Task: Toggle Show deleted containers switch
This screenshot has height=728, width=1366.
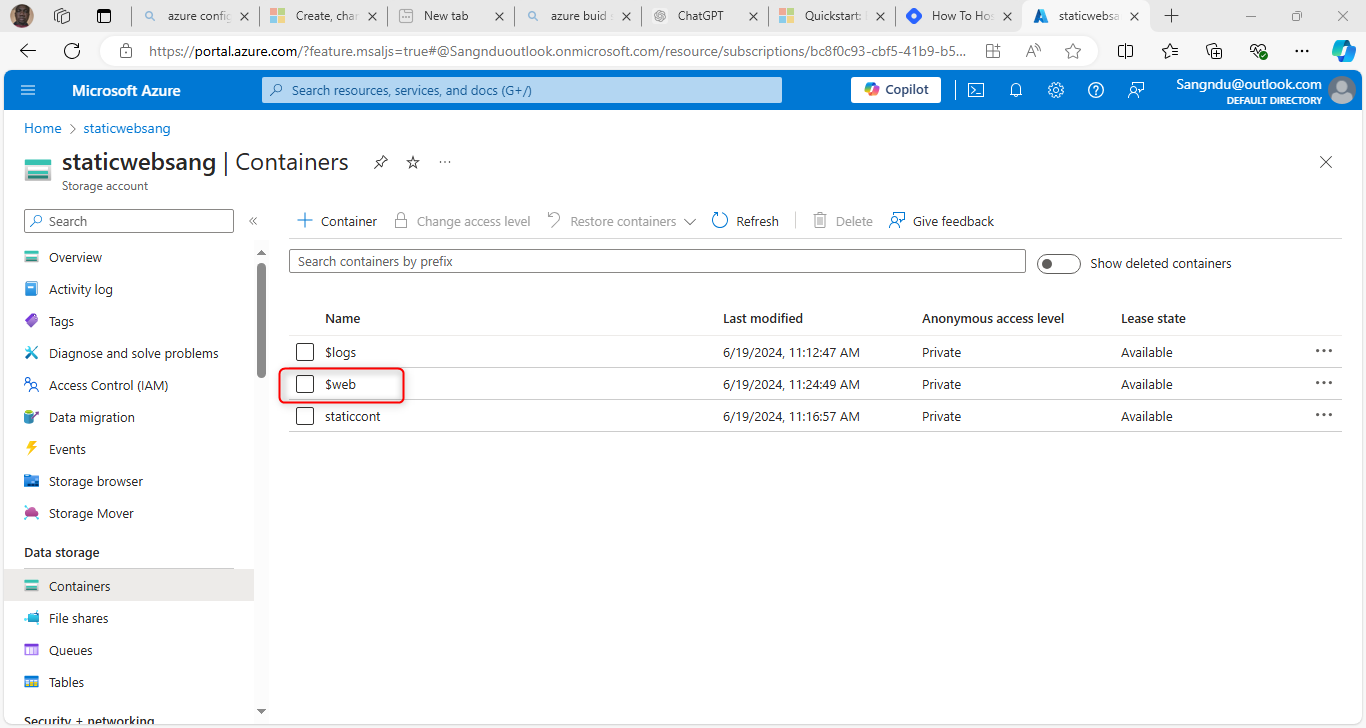Action: click(x=1058, y=264)
